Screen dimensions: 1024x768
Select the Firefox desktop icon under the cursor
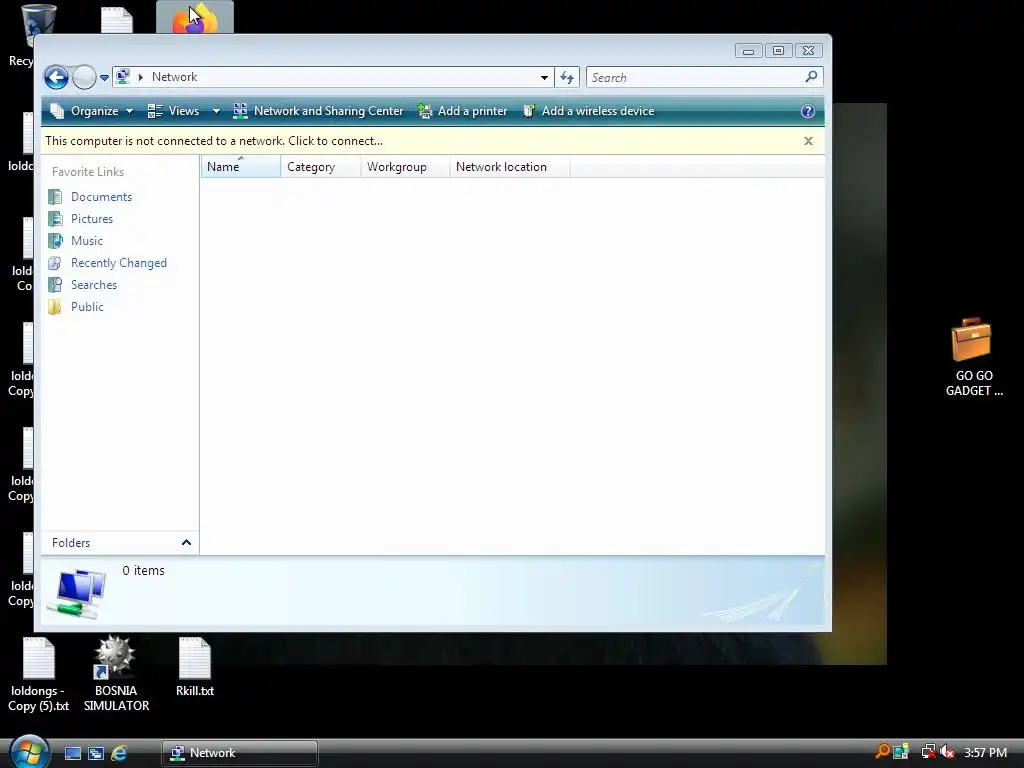click(195, 18)
